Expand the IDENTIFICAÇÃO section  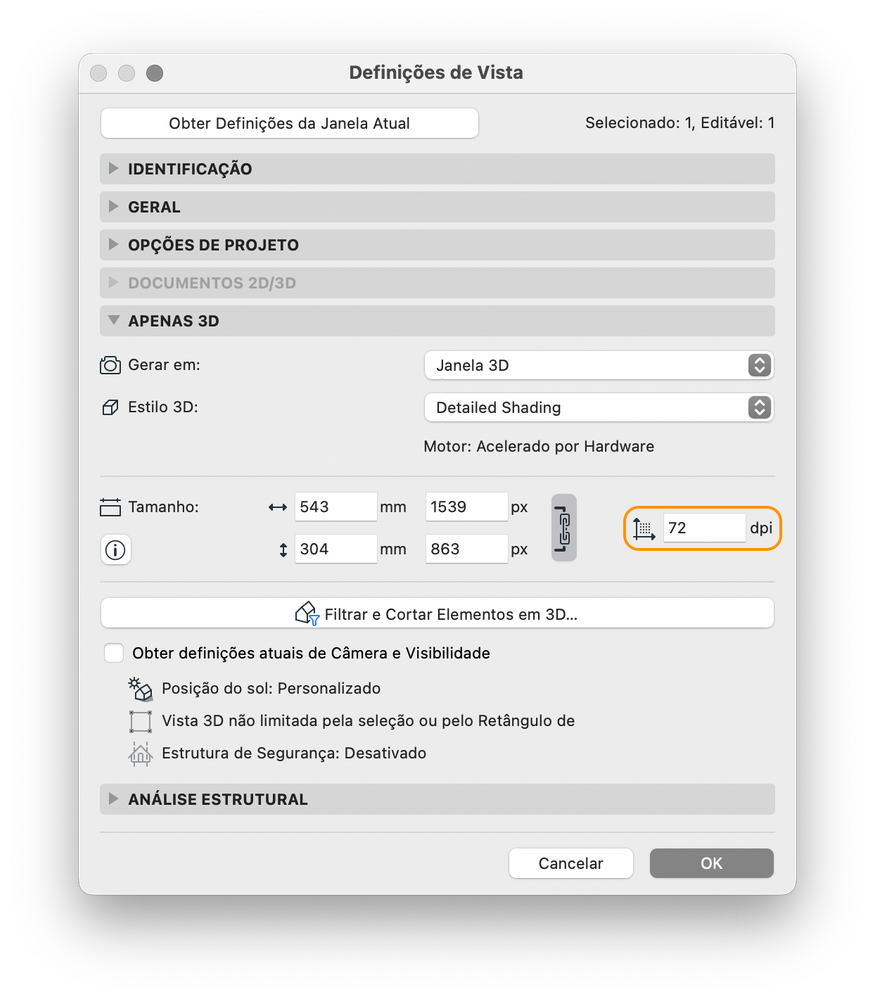[x=437, y=169]
